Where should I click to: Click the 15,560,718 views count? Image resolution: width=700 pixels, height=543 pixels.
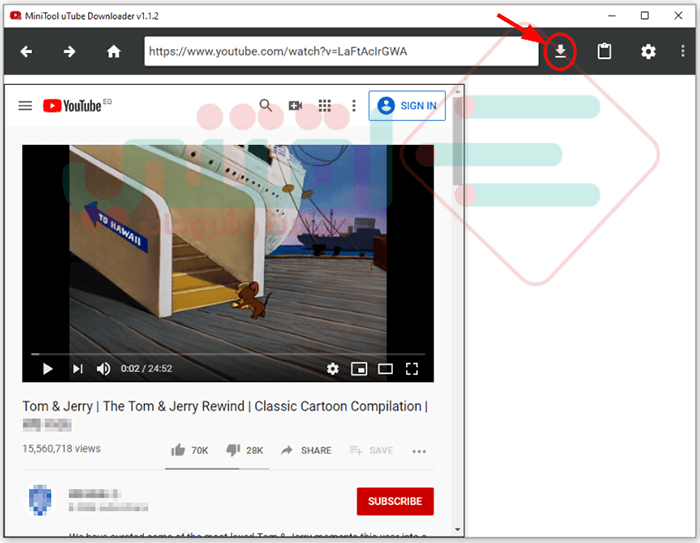tap(62, 448)
